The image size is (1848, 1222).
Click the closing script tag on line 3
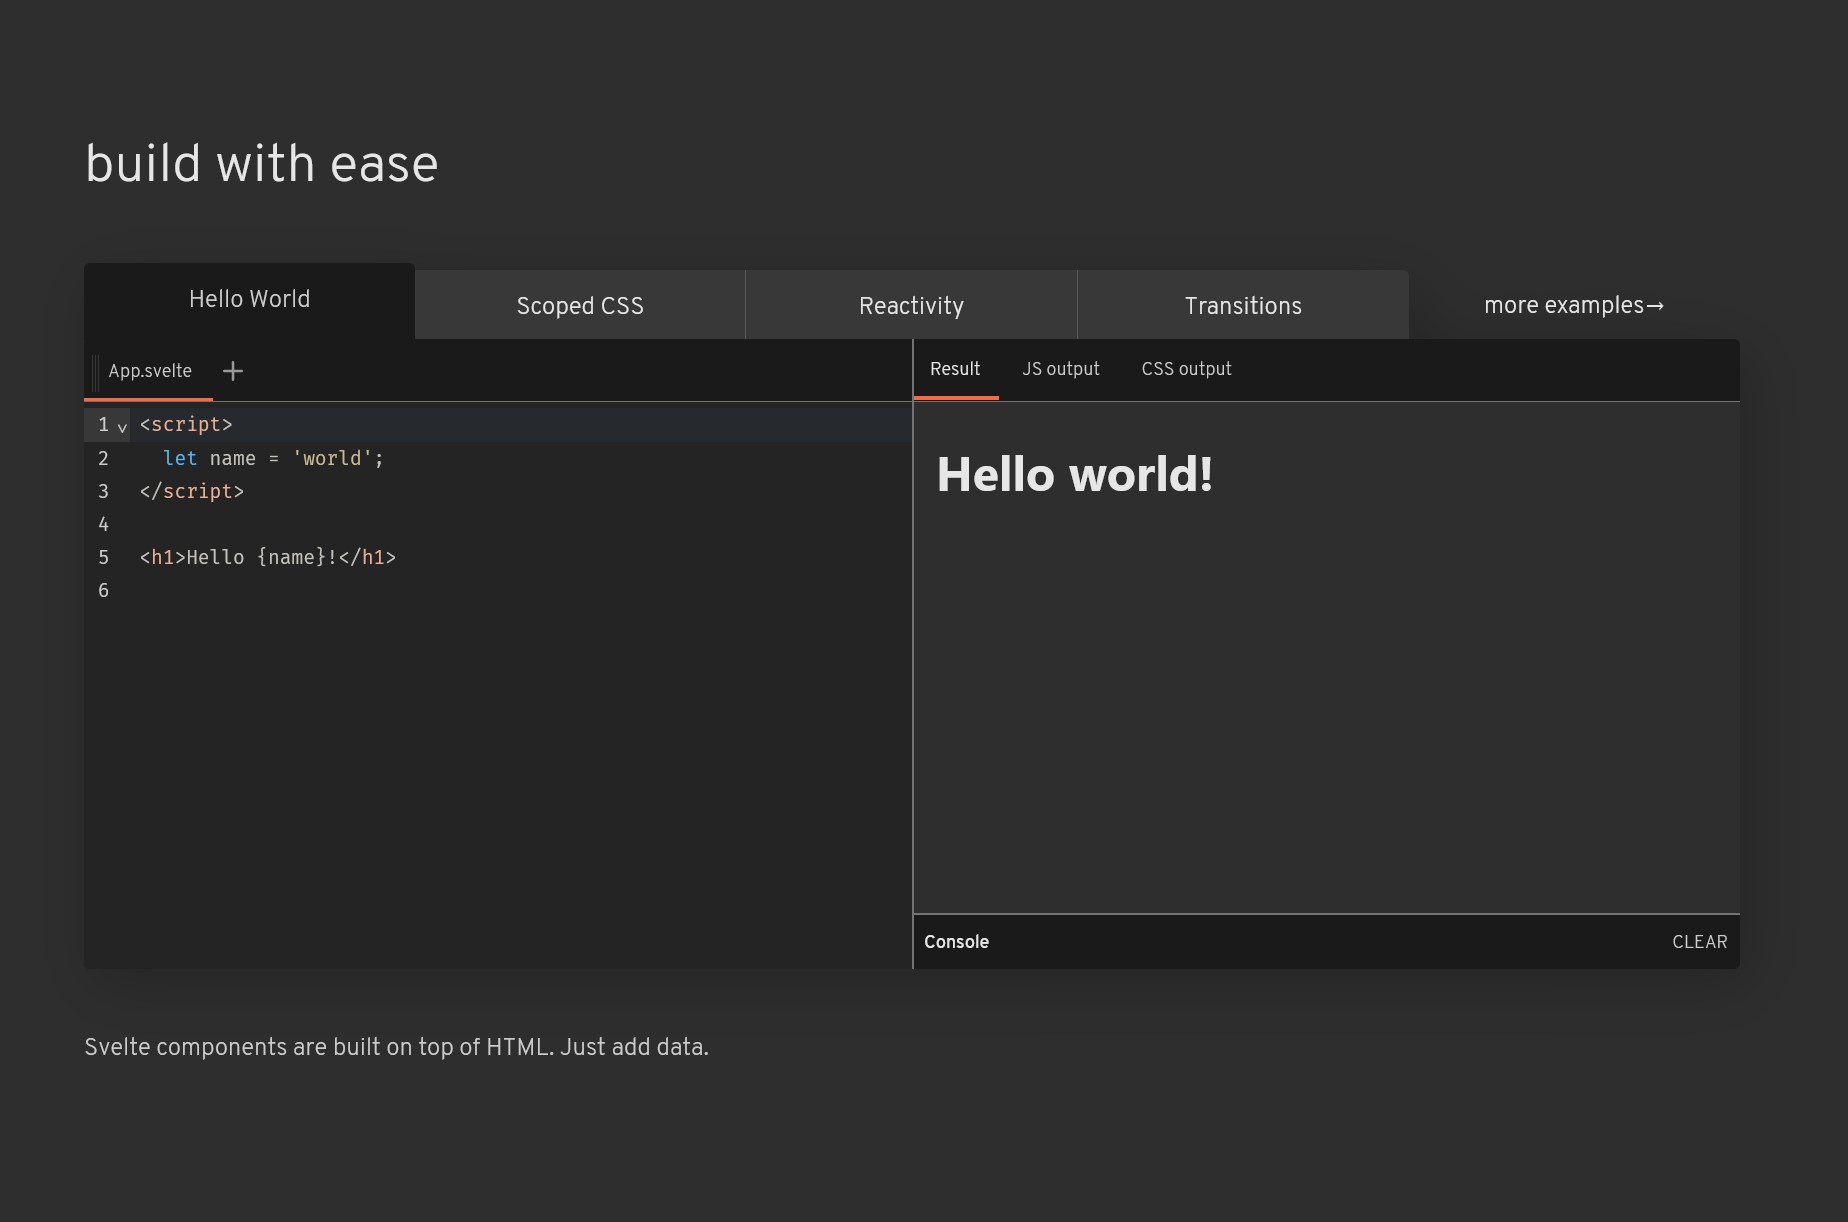pos(192,491)
